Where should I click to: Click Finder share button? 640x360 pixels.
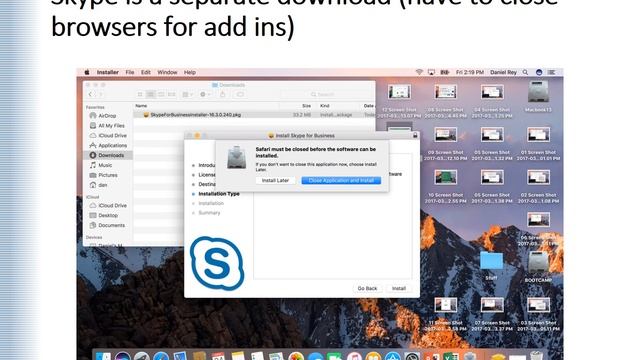click(222, 94)
